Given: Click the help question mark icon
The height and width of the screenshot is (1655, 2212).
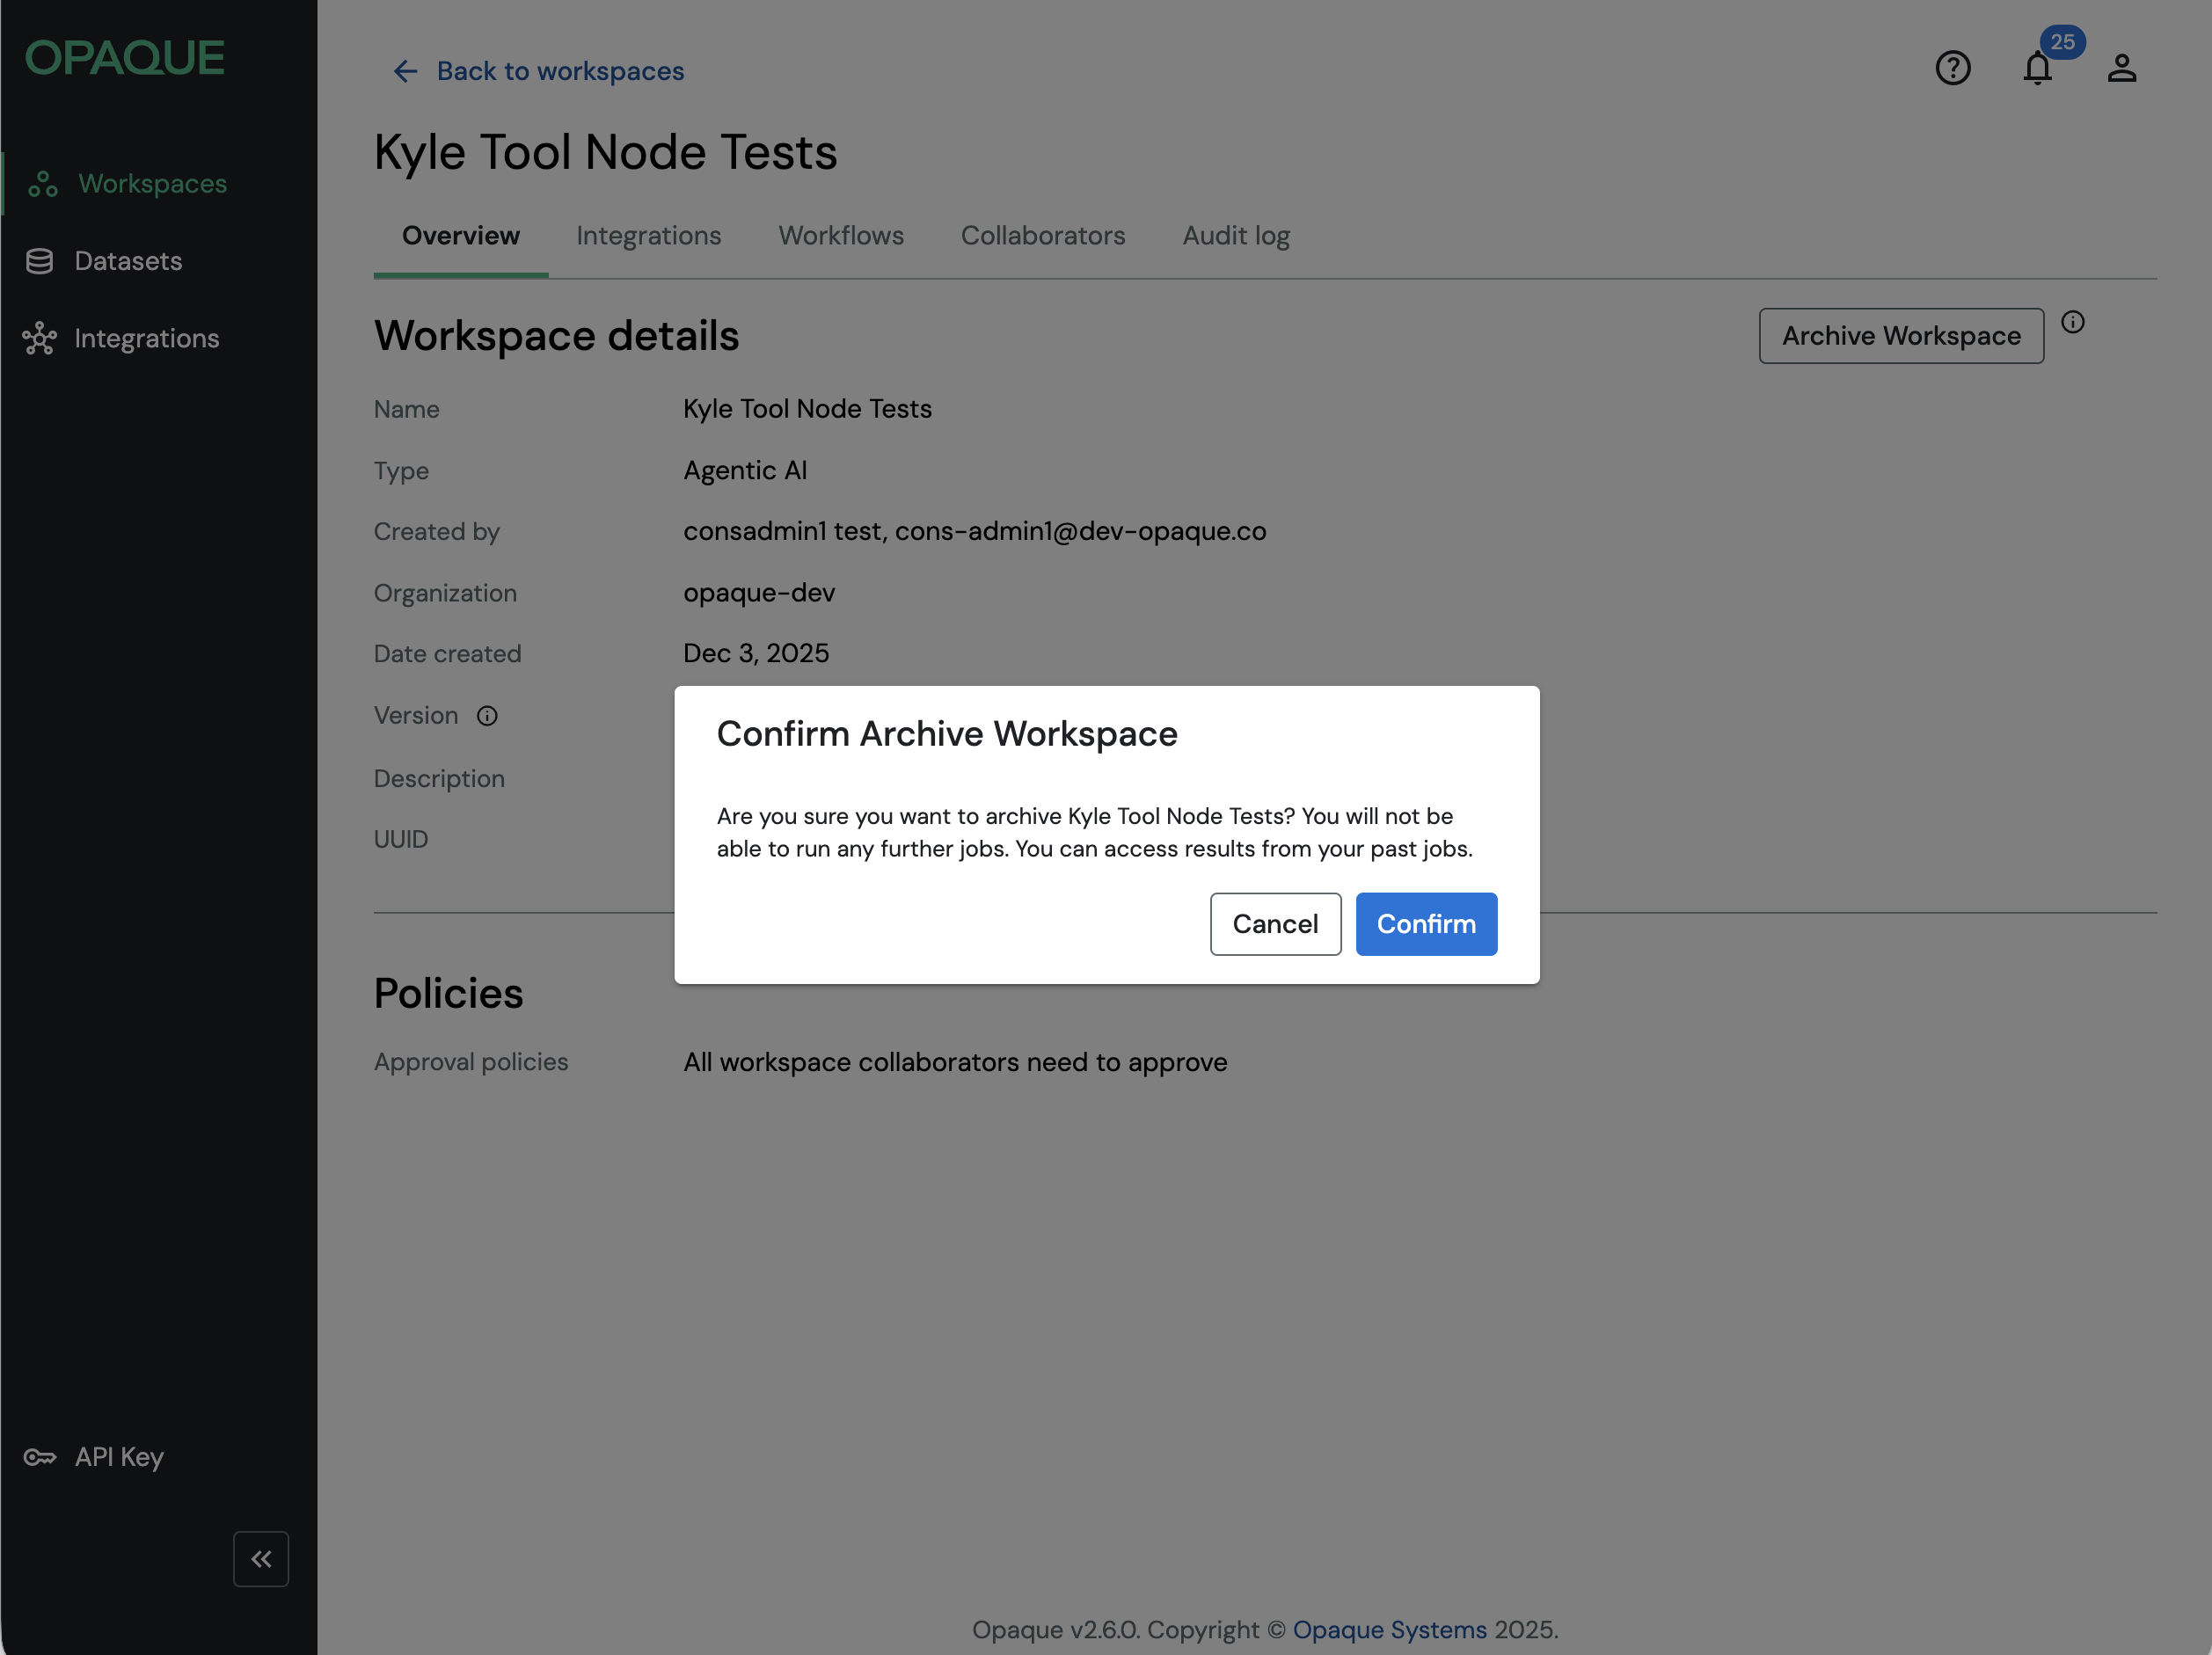Looking at the screenshot, I should [x=1952, y=68].
